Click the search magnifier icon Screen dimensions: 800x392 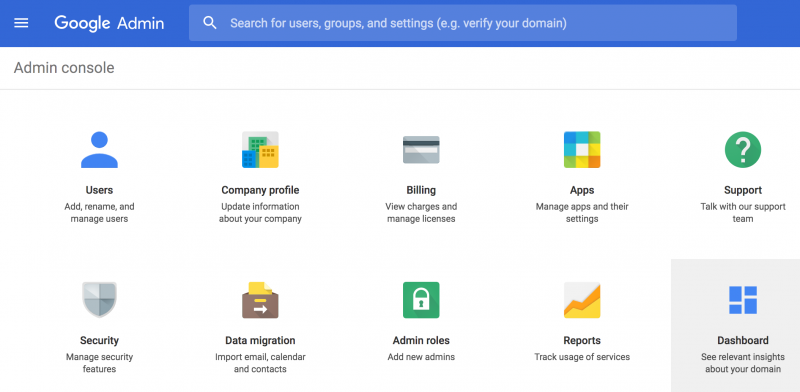[209, 23]
